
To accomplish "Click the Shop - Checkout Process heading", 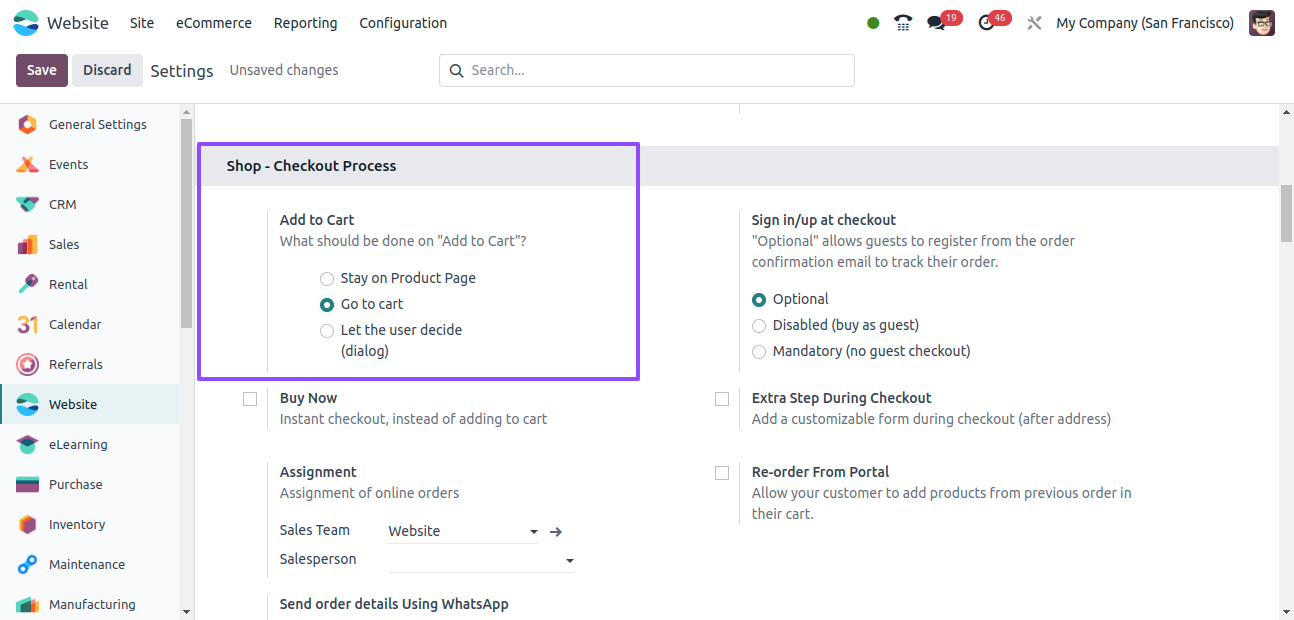I will pos(312,166).
